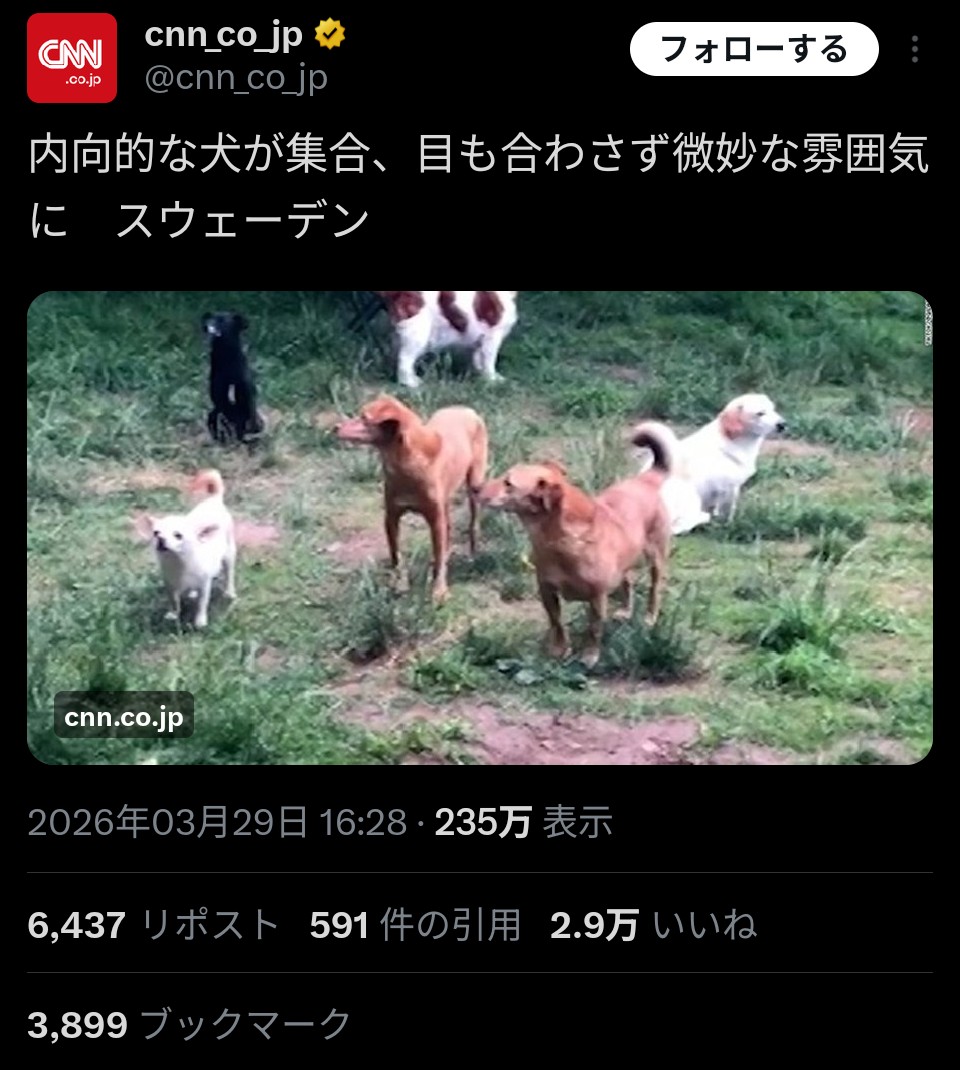Viewport: 960px width, 1070px height.
Task: View the 235万 表示 view count
Action: (x=523, y=822)
